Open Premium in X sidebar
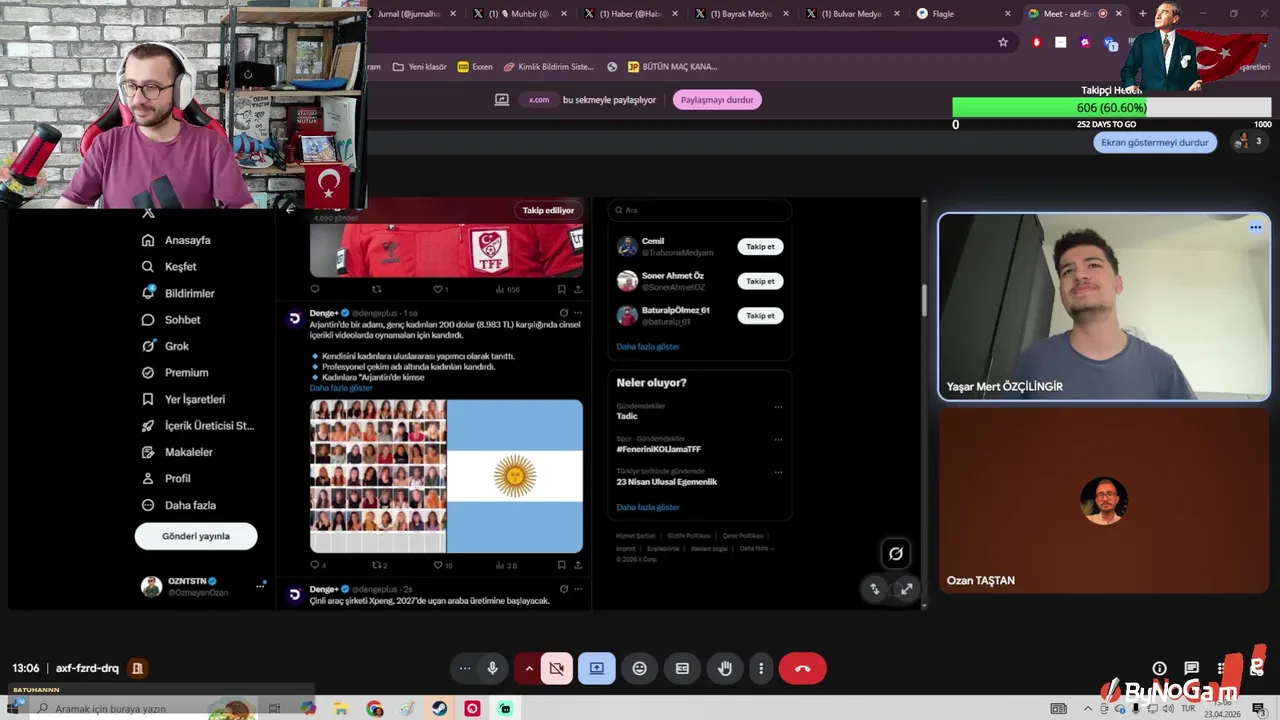1280x720 pixels. (175, 372)
